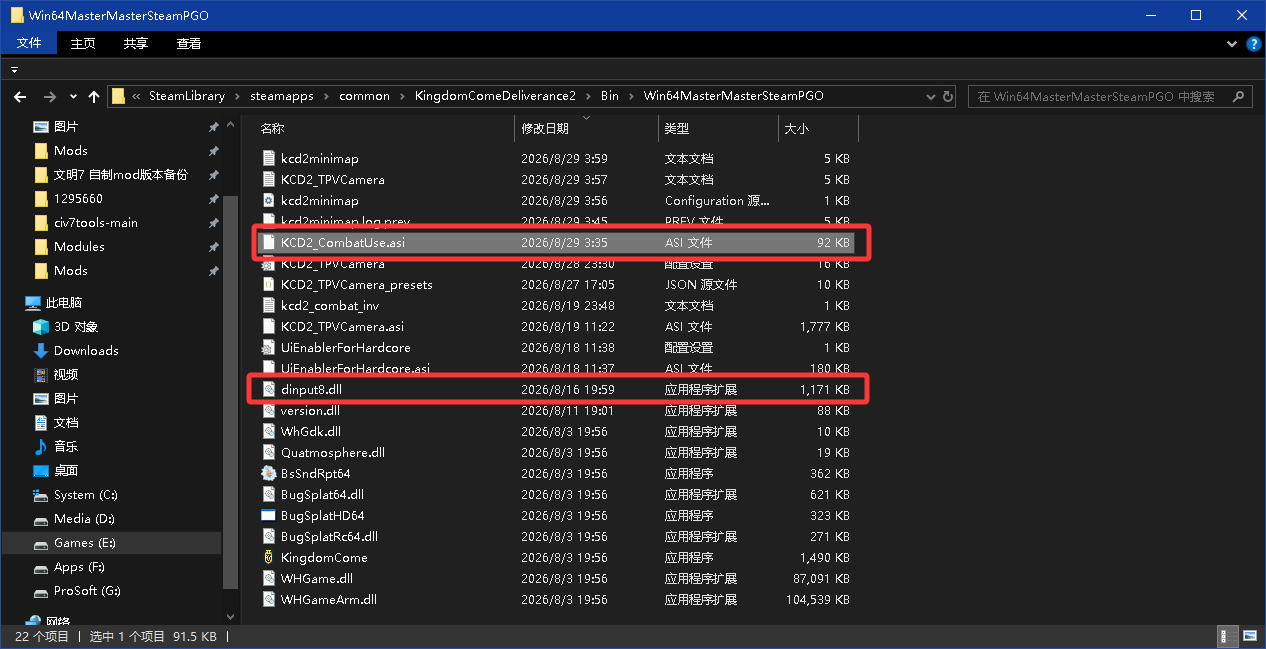Select Quatmosphere.dll file icon
The image size is (1266, 649).
click(268, 452)
